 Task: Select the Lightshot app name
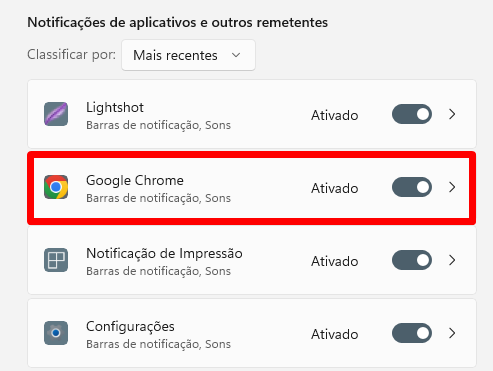pyautogui.click(x=115, y=108)
